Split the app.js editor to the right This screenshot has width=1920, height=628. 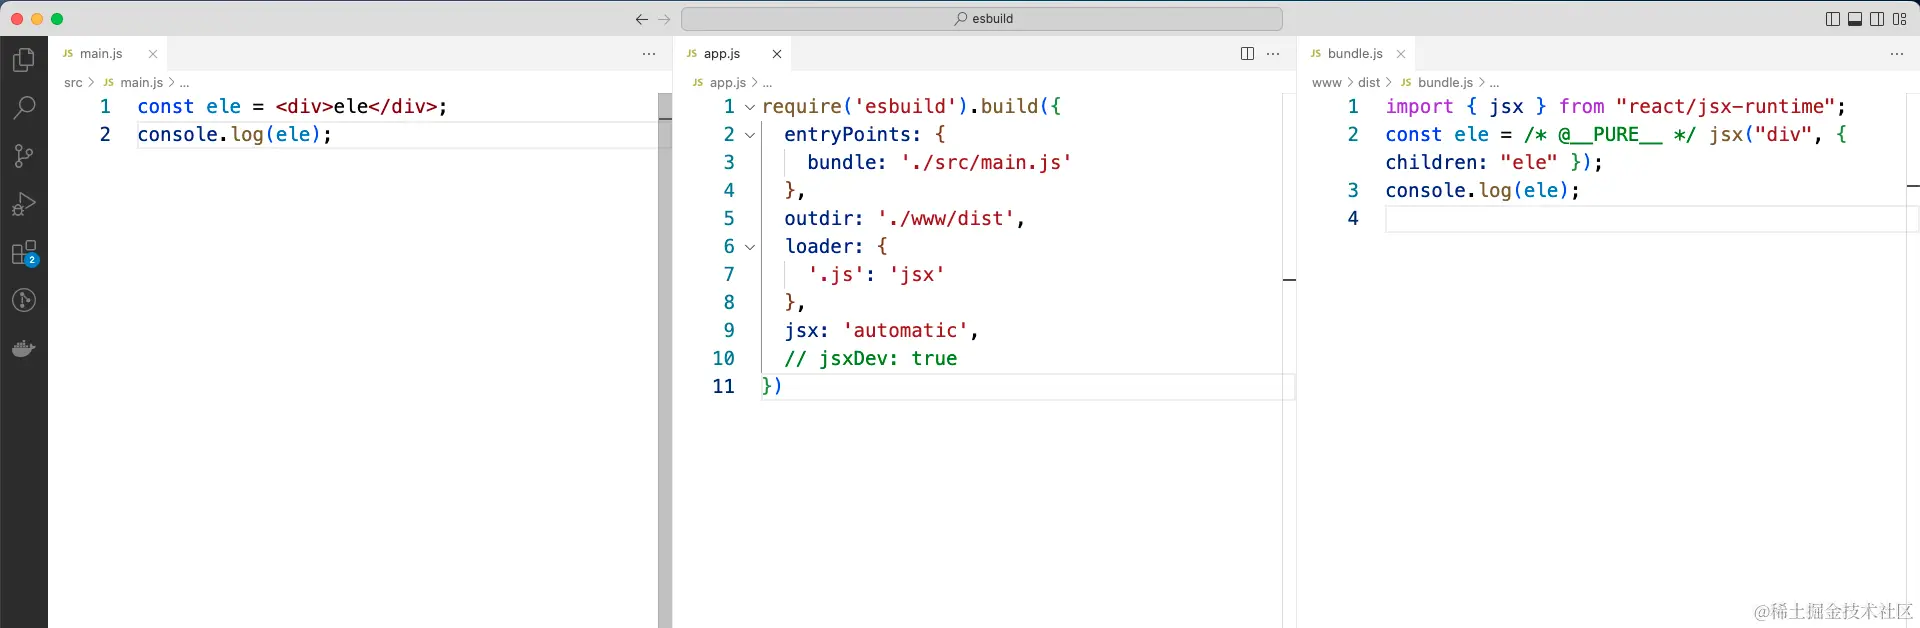(1247, 54)
